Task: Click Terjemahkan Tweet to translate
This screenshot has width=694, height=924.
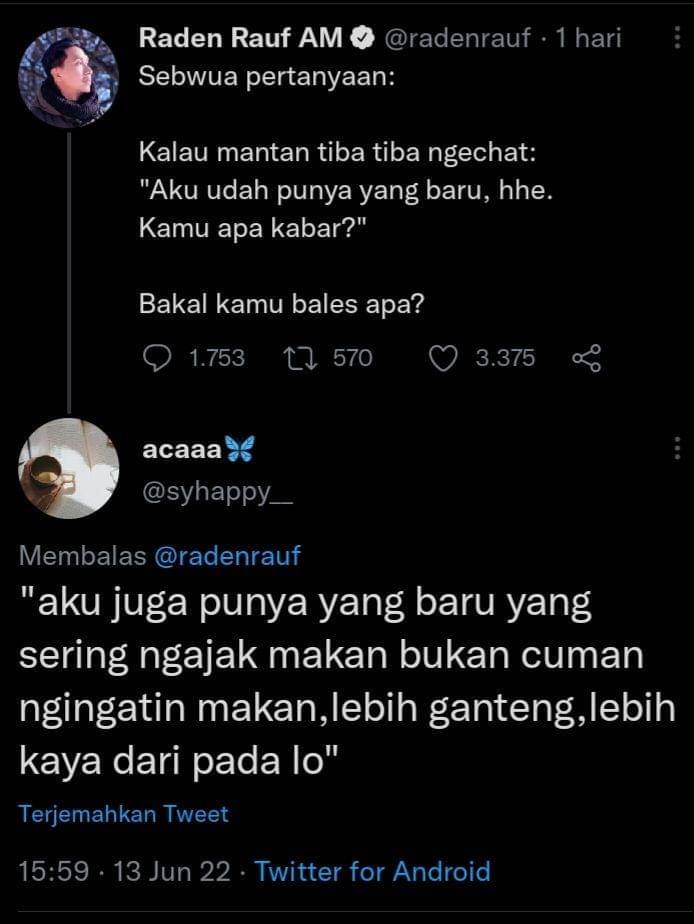Action: (x=124, y=814)
